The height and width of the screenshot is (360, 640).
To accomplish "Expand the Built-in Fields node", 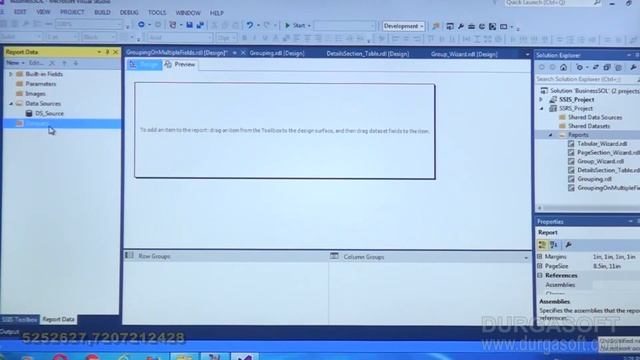I will [x=11, y=74].
